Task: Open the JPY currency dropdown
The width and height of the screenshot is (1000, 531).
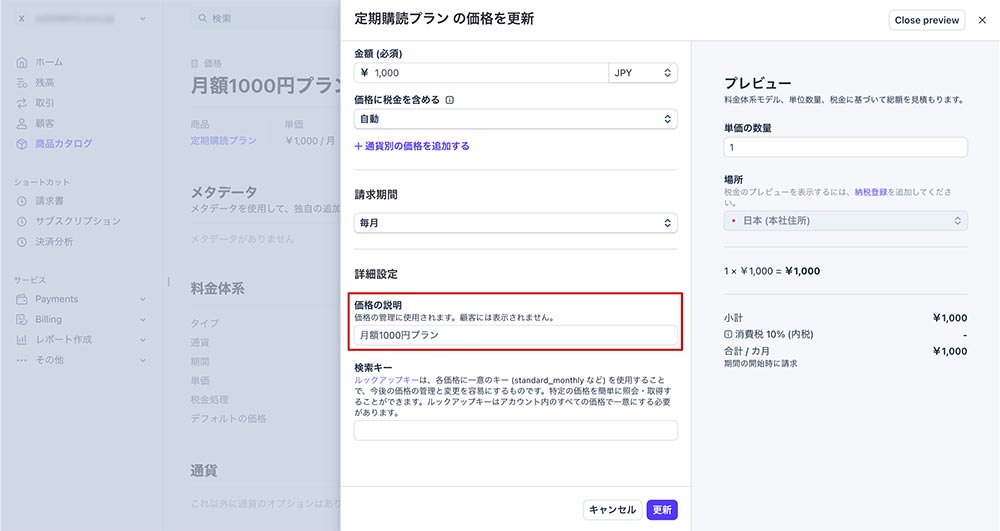Action: (643, 73)
